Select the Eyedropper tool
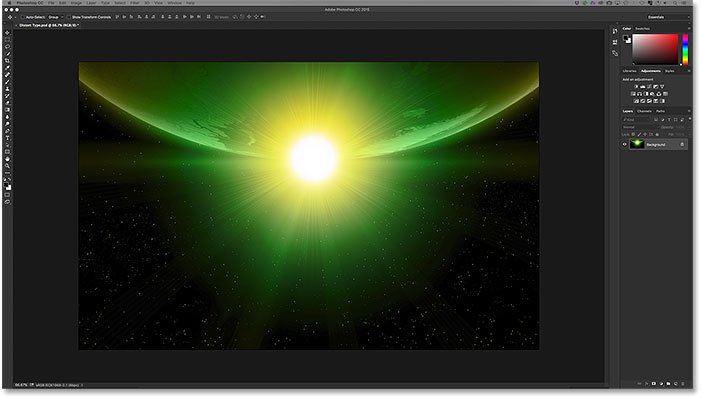The height and width of the screenshot is (398, 701). coord(8,68)
